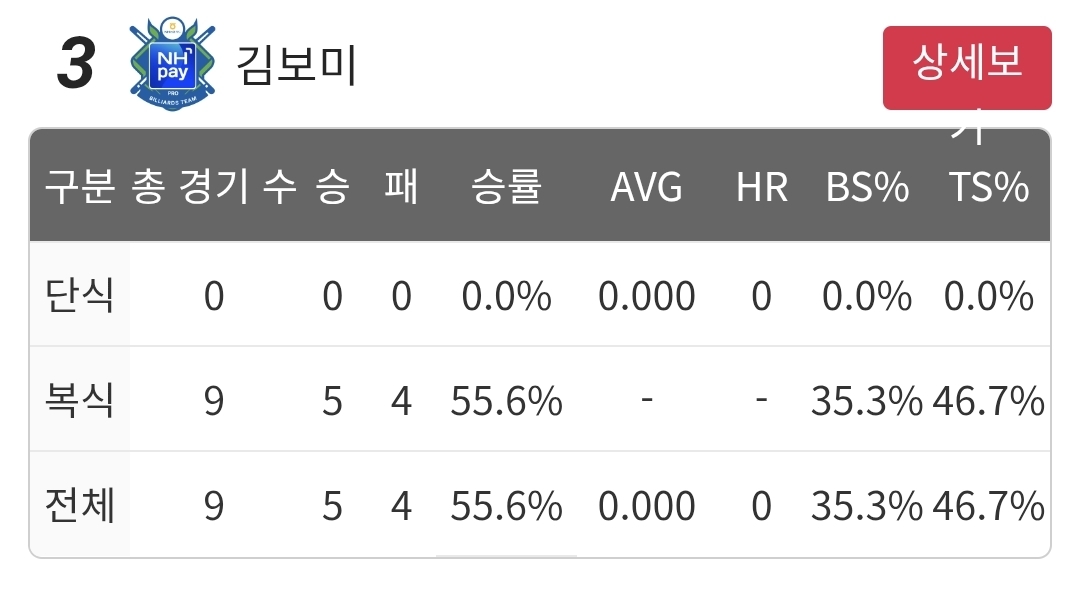Viewport: 1080px width, 589px height.
Task: Select the 단식 row label
Action: [79, 296]
